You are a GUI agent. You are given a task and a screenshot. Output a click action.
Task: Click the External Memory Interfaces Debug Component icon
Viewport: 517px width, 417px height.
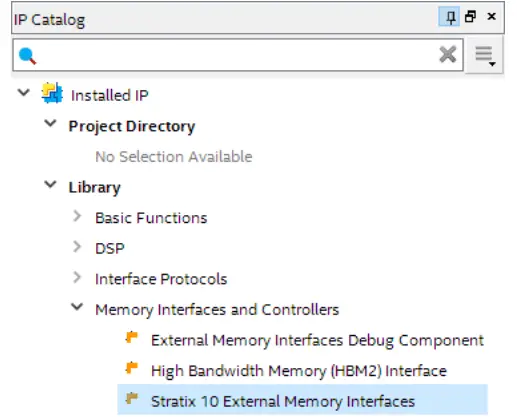click(132, 337)
